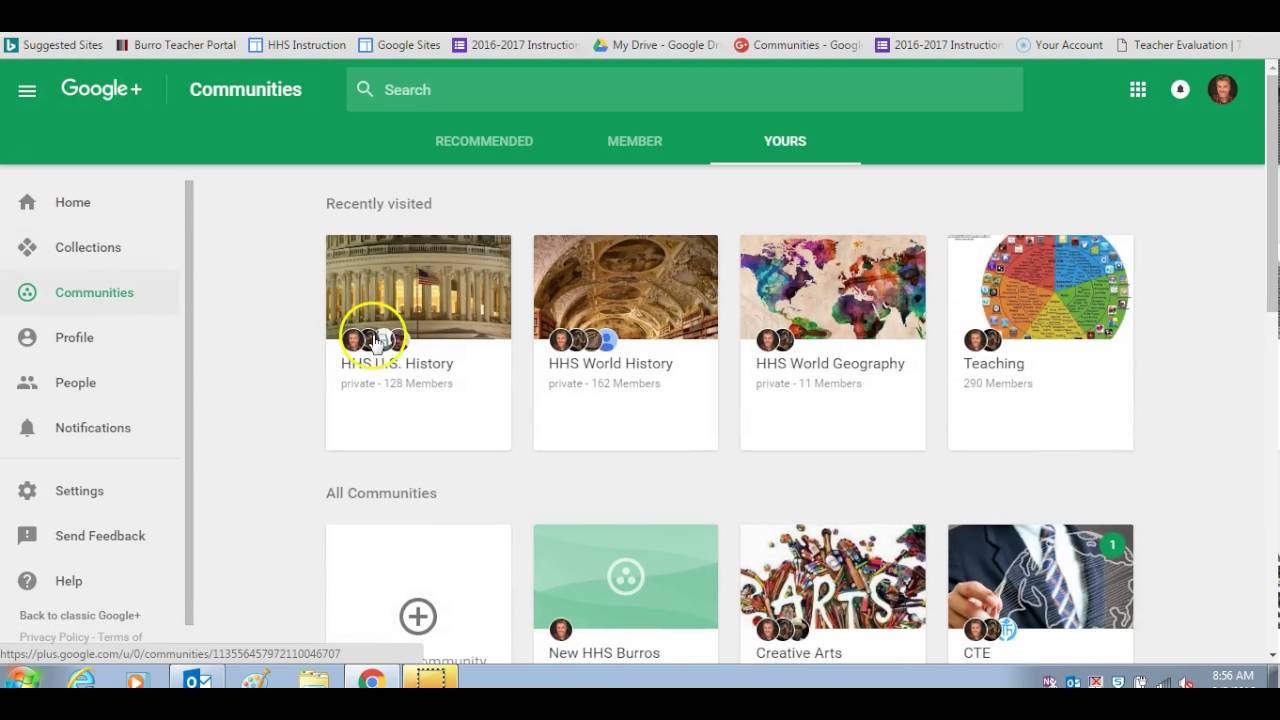Screen dimensions: 1280x720
Task: Click the Profile icon in sidebar
Action: click(27, 337)
